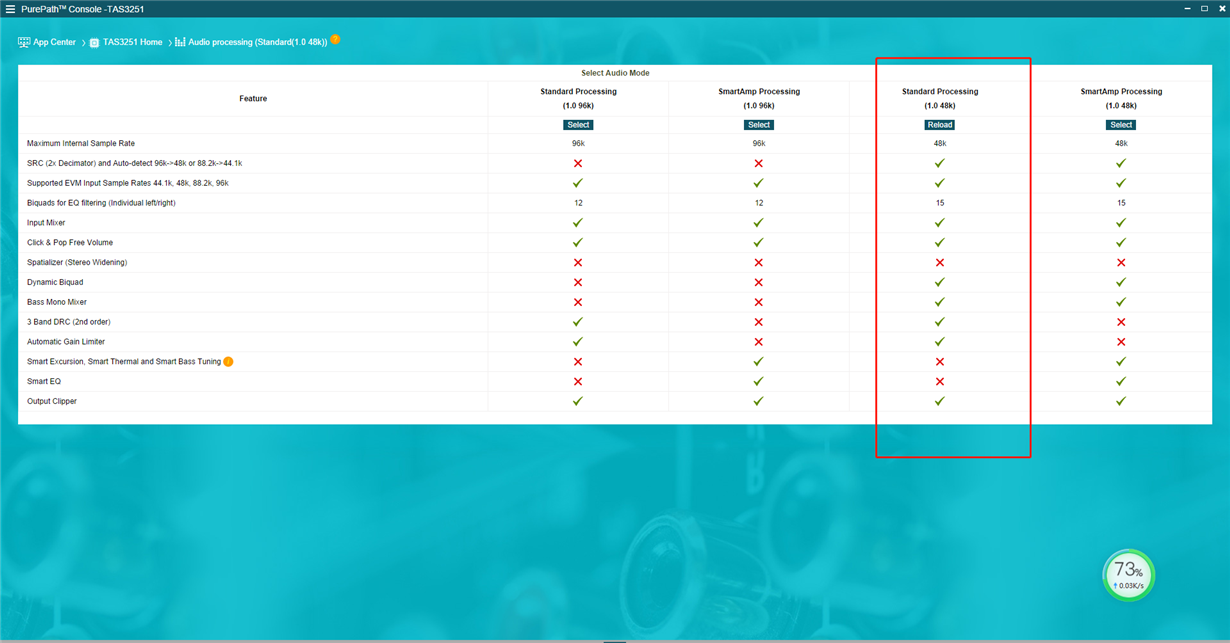Image resolution: width=1230 pixels, height=643 pixels.
Task: Click the 73% network speed widget
Action: point(1128,575)
